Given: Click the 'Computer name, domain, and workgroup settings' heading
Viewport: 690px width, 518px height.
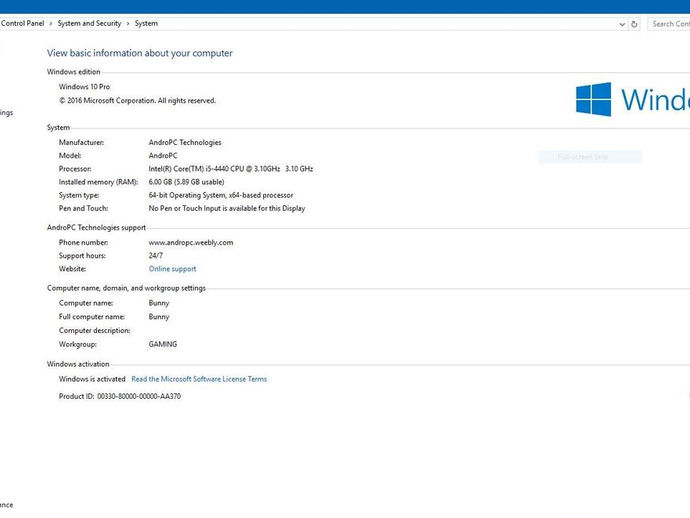Looking at the screenshot, I should [126, 288].
